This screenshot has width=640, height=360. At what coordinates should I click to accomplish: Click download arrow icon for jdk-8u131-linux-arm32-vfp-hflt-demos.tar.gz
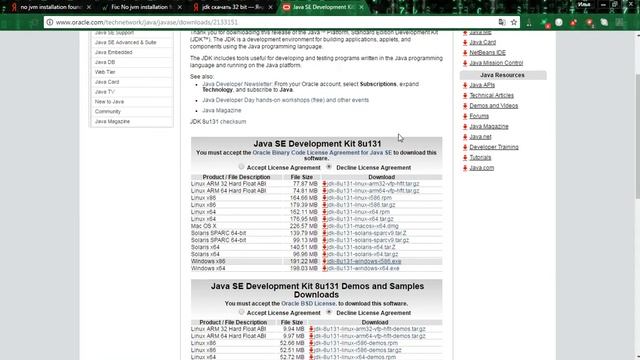(311, 329)
